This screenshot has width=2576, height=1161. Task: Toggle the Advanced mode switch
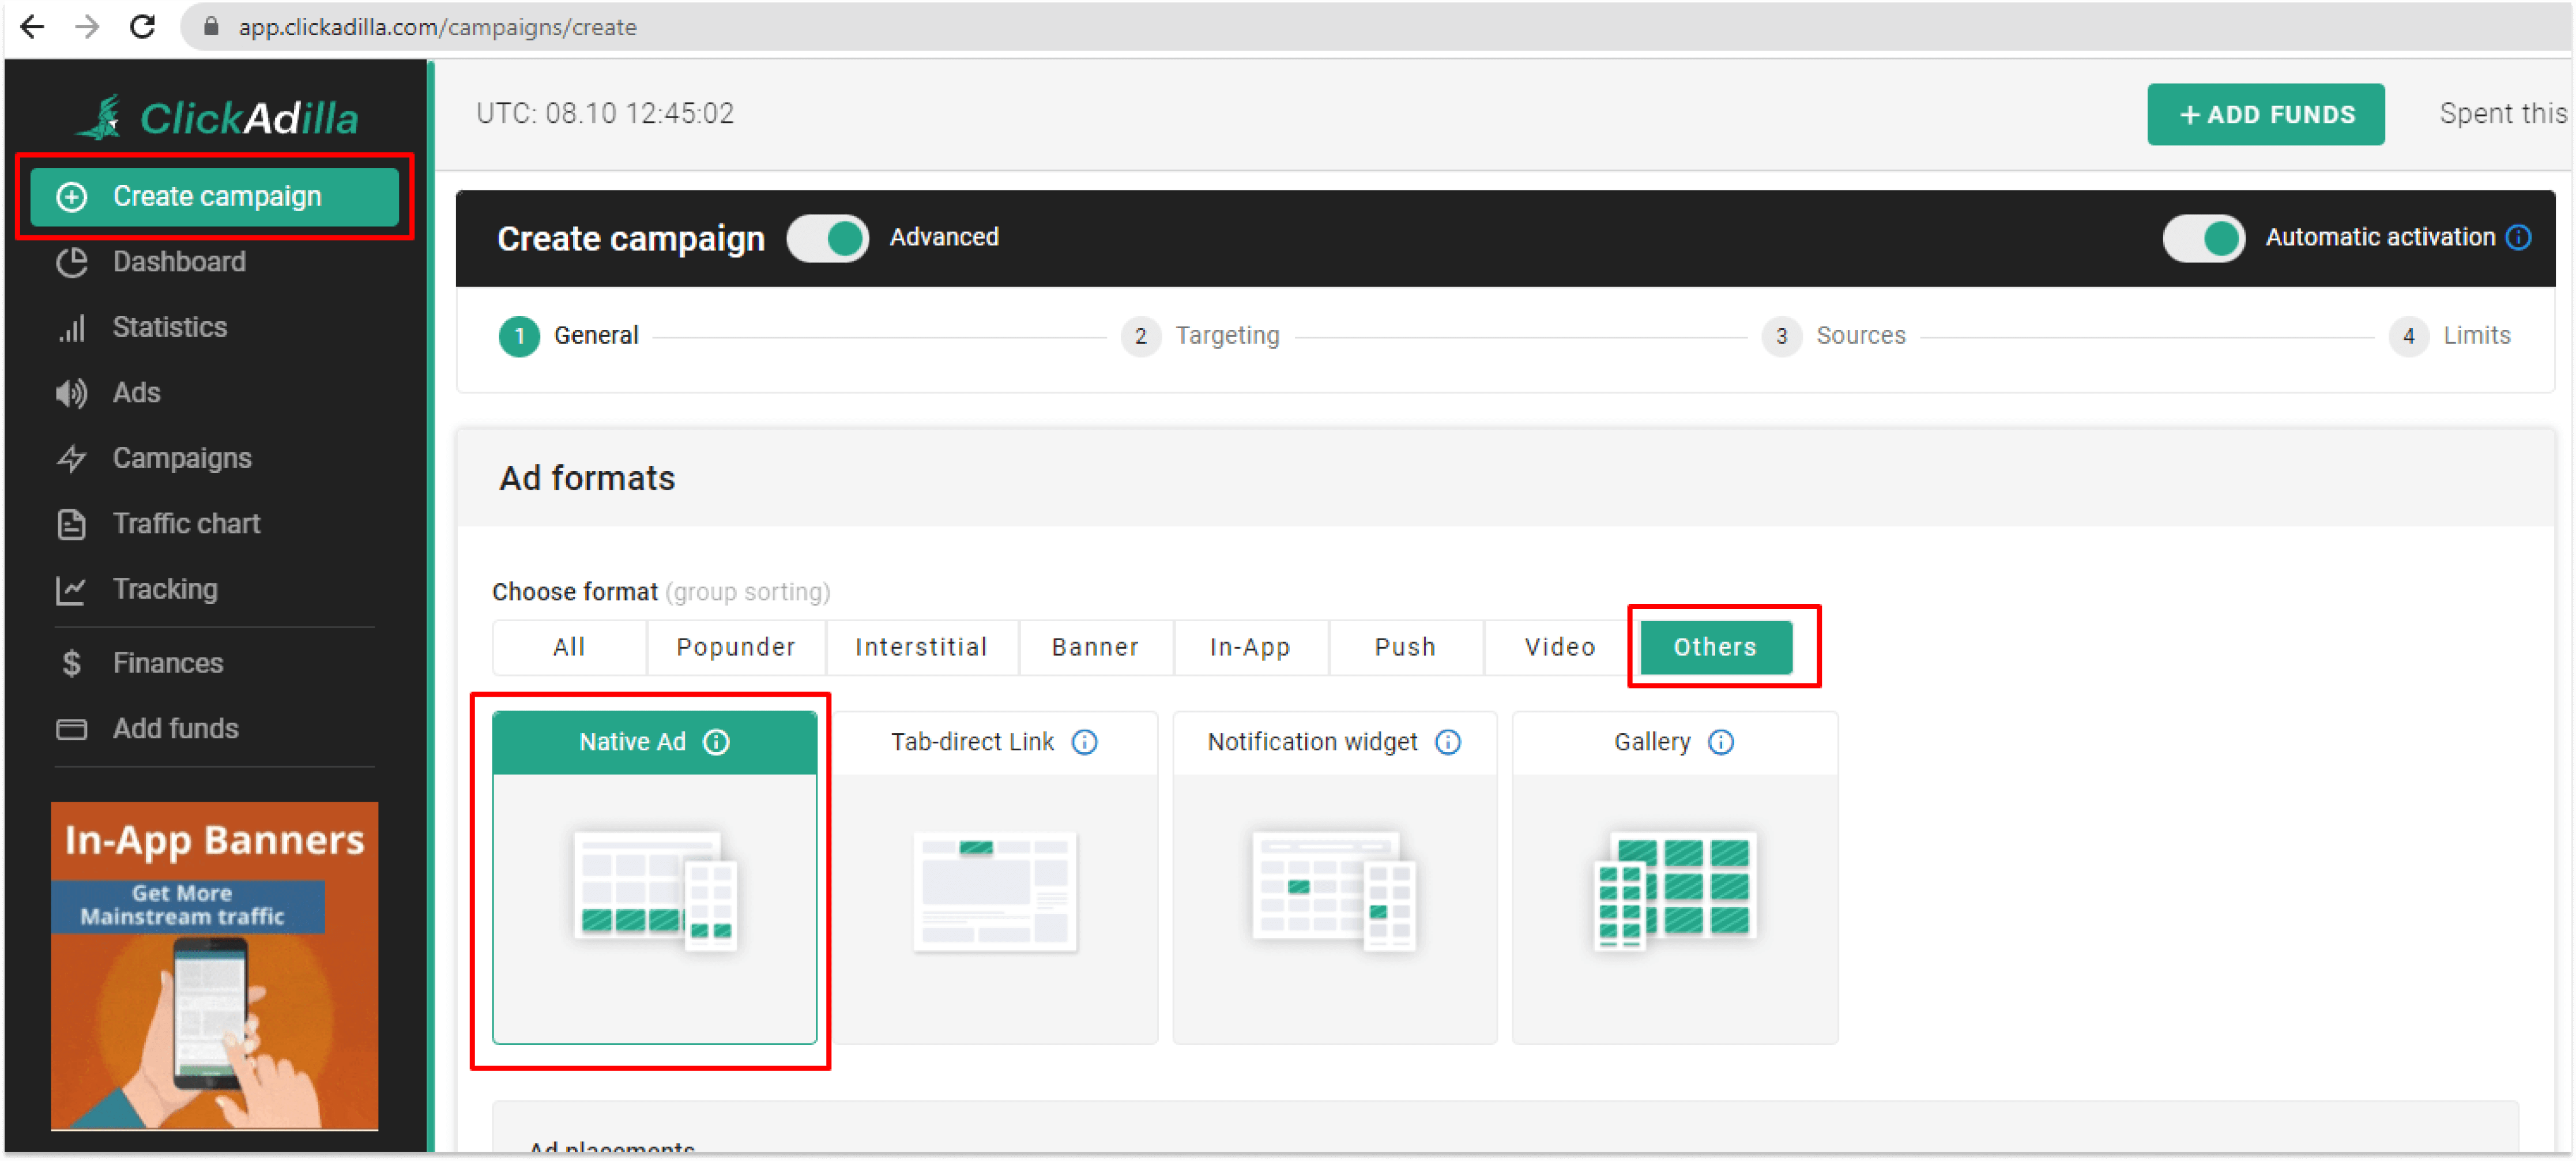tap(828, 238)
